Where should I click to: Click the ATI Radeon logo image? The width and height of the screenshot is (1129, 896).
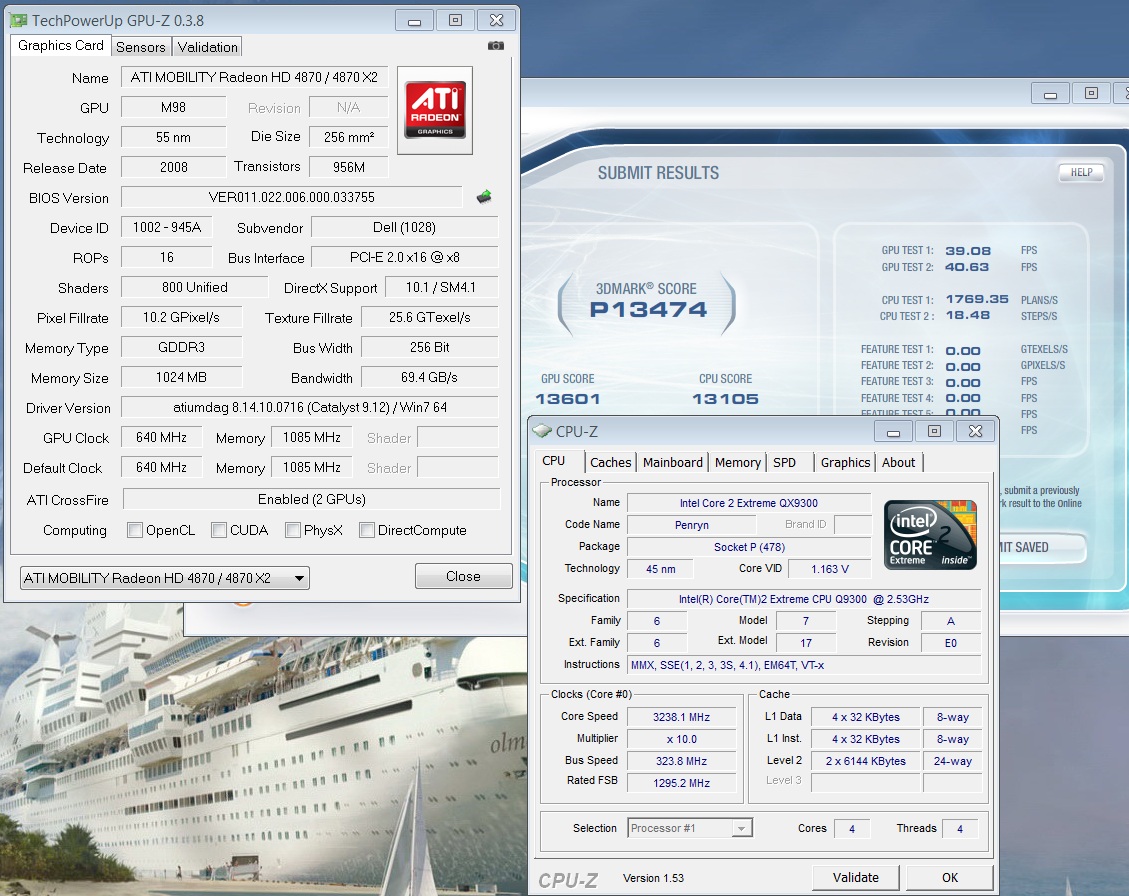coord(435,110)
